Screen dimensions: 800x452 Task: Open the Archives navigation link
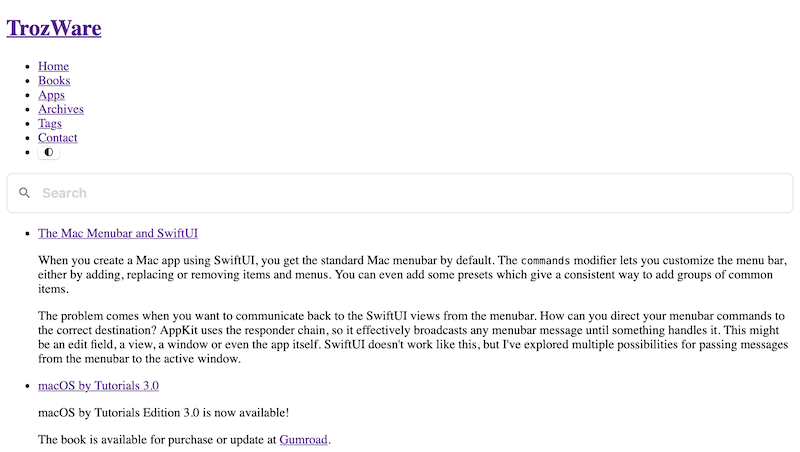point(61,109)
